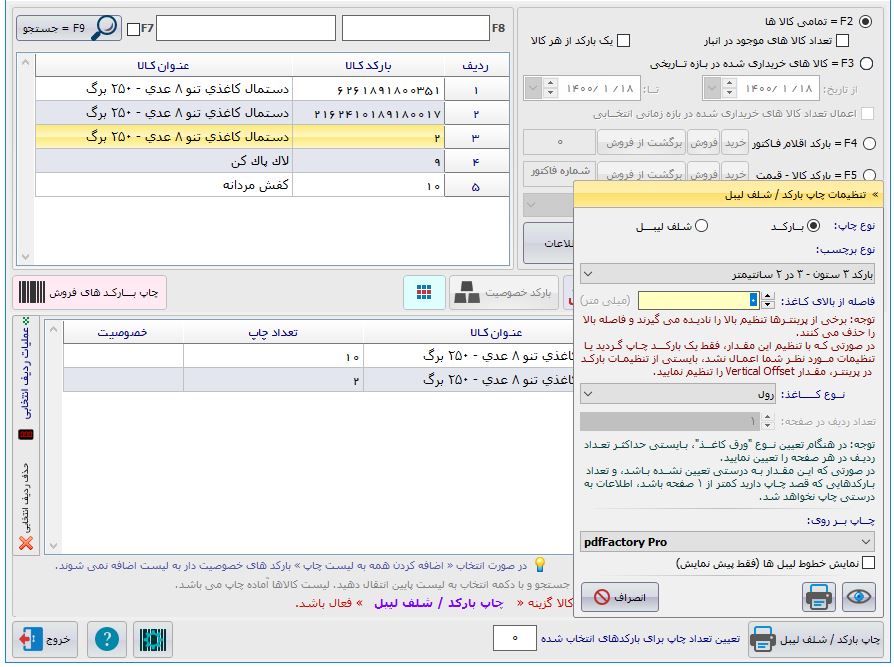Image resolution: width=894 pixels, height=667 pixels.
Task: Open print preview with the eye icon
Action: [x=858, y=597]
